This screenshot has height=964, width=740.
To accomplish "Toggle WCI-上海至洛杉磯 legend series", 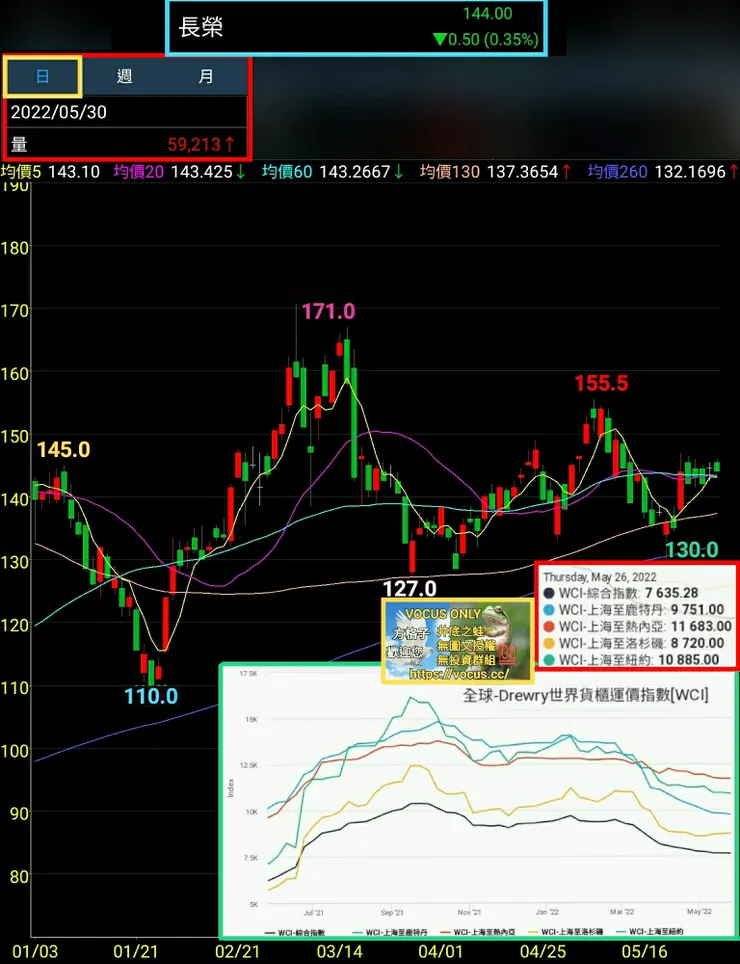I will [x=566, y=932].
